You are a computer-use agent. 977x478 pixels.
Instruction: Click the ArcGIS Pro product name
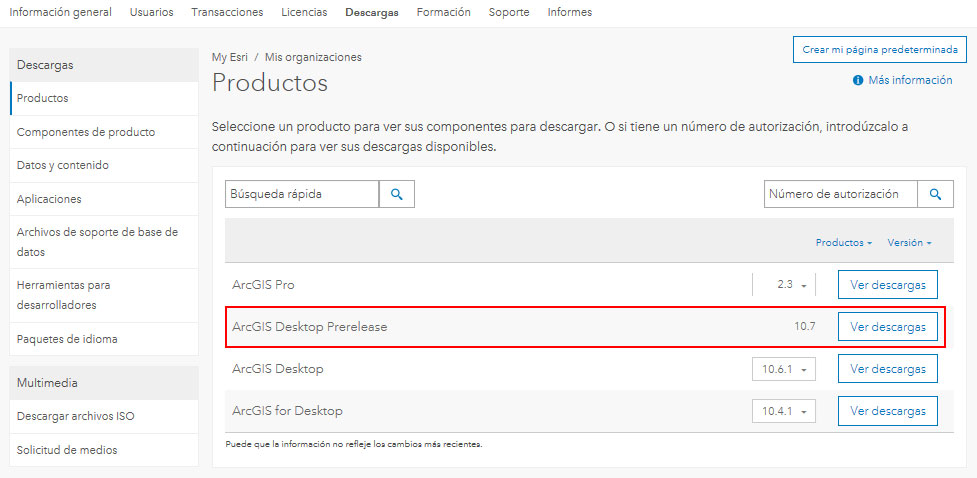[x=263, y=285]
